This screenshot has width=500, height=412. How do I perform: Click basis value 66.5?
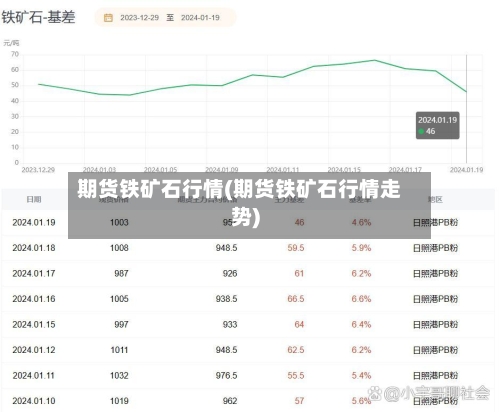pos(296,299)
